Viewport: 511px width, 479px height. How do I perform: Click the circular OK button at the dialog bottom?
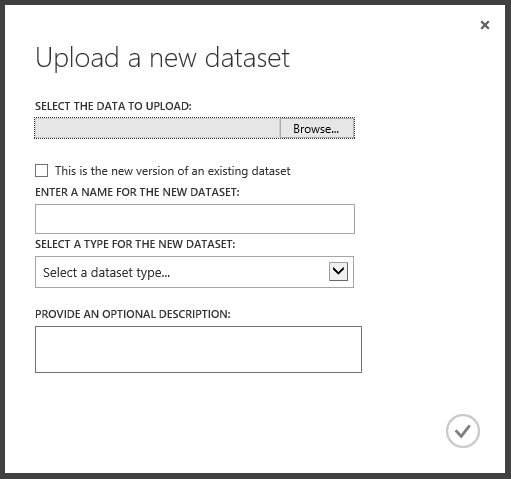point(463,431)
